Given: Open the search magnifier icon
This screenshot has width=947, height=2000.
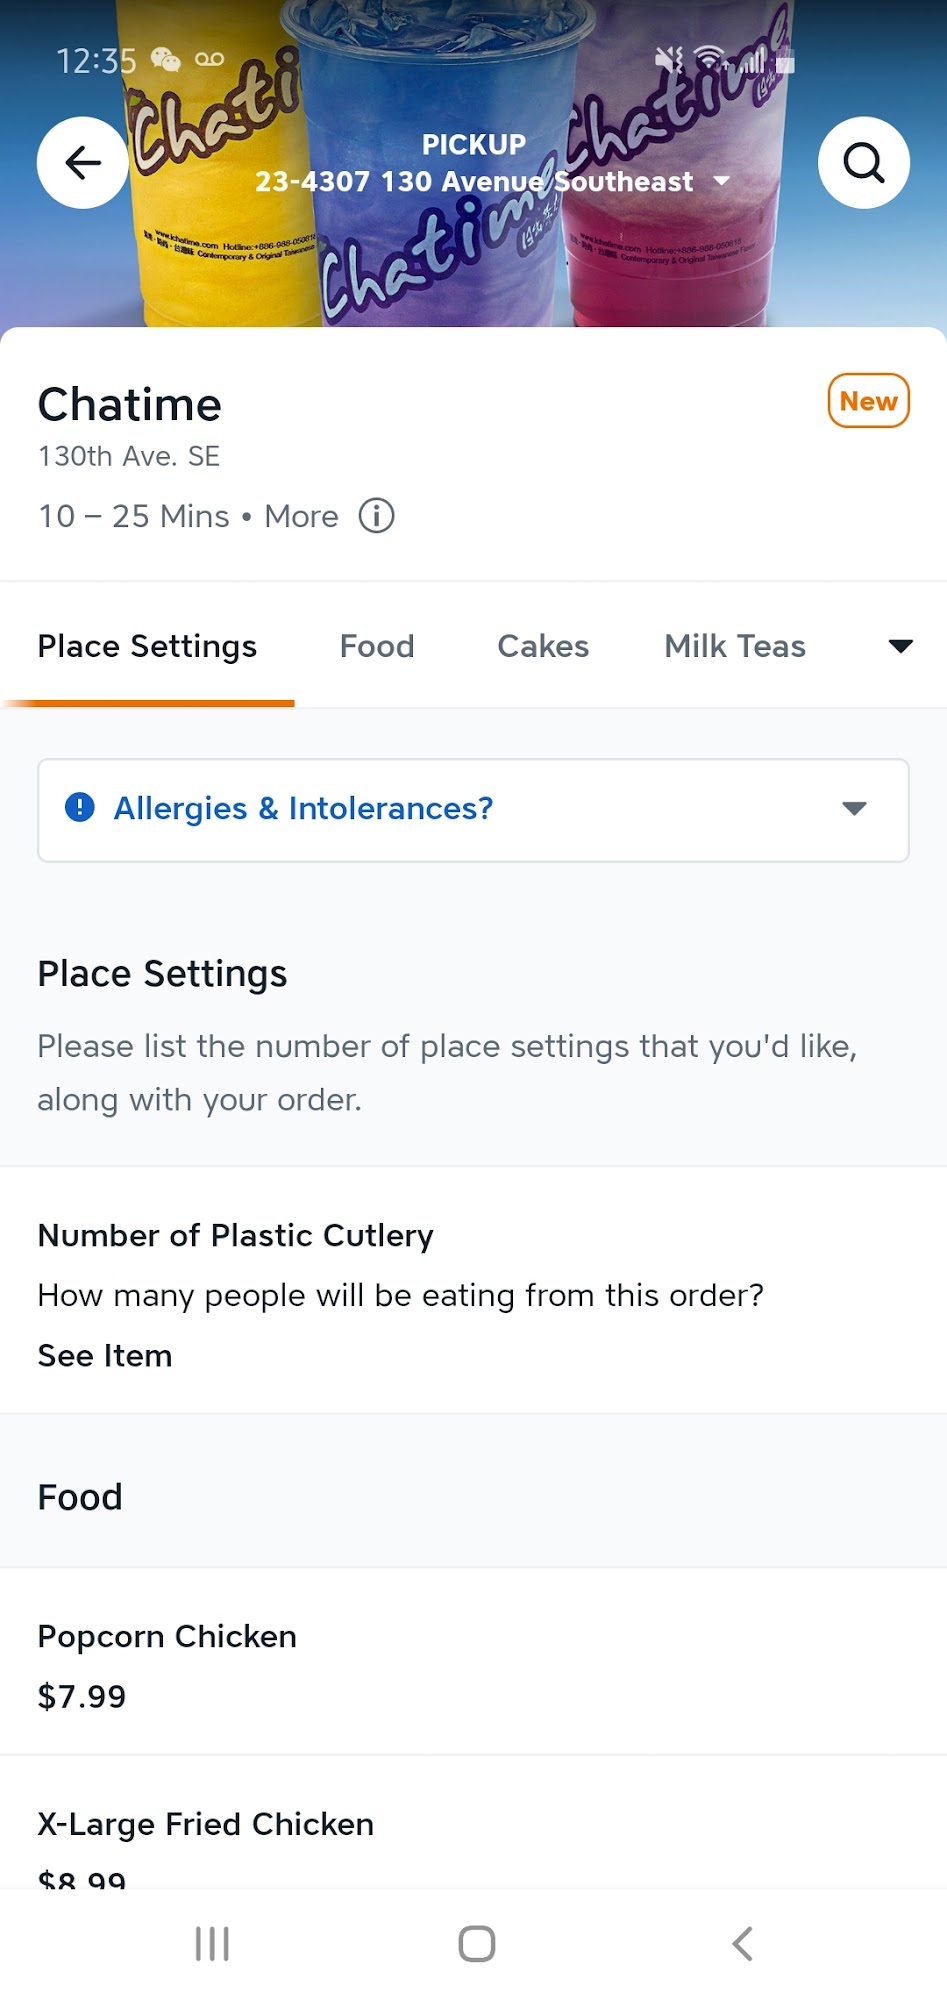Looking at the screenshot, I should tap(863, 162).
